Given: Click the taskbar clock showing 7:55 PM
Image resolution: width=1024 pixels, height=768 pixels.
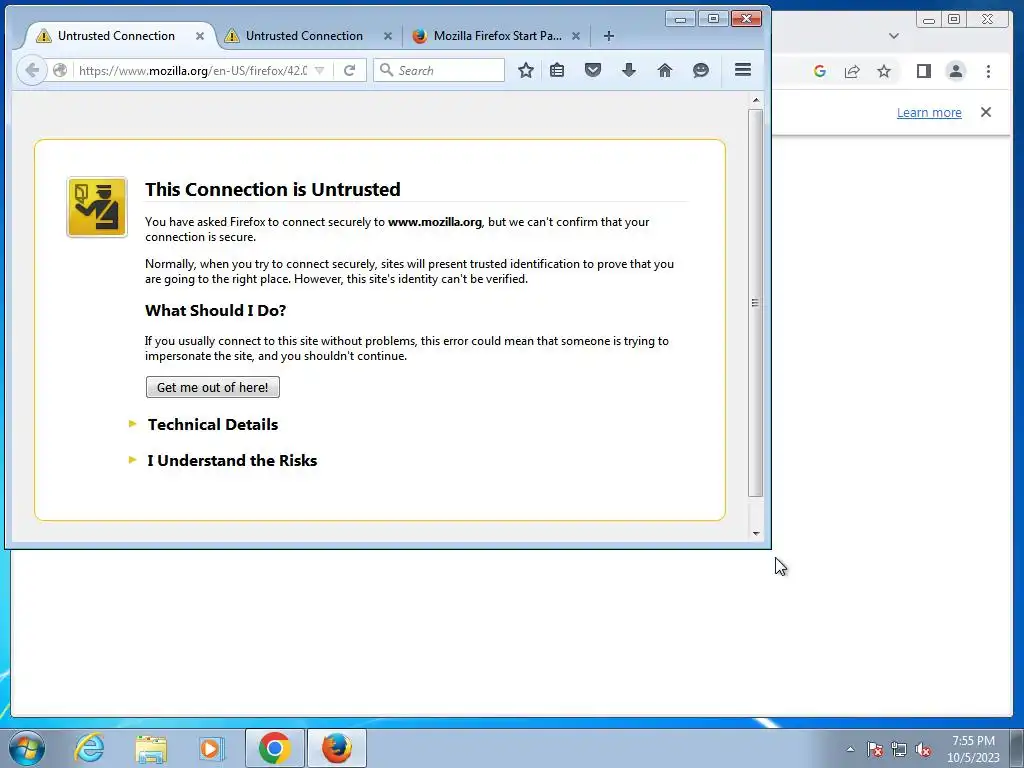Looking at the screenshot, I should click(973, 749).
